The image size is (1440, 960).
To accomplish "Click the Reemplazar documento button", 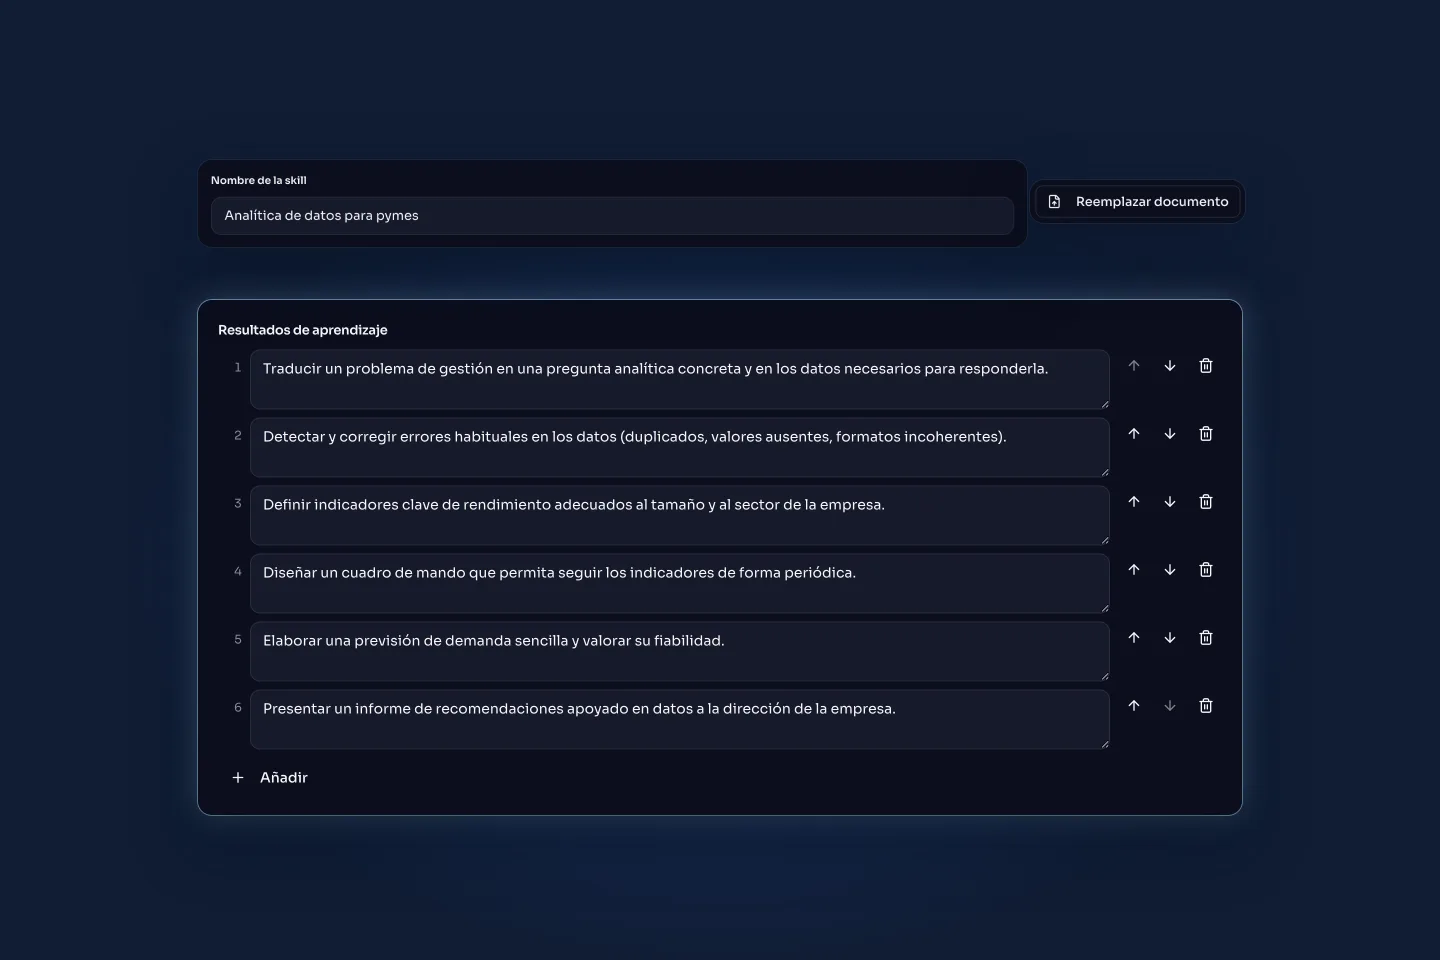I will 1138,202.
